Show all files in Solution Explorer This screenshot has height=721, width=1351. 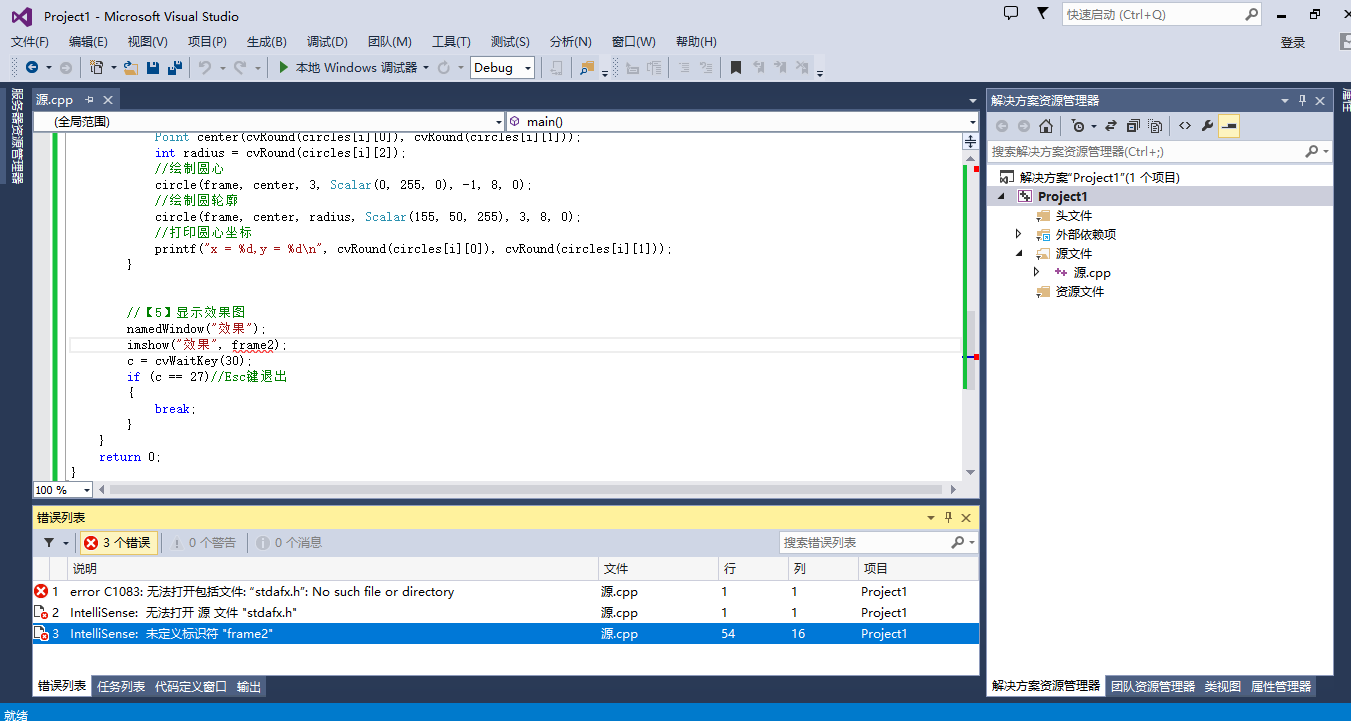pyautogui.click(x=1155, y=126)
